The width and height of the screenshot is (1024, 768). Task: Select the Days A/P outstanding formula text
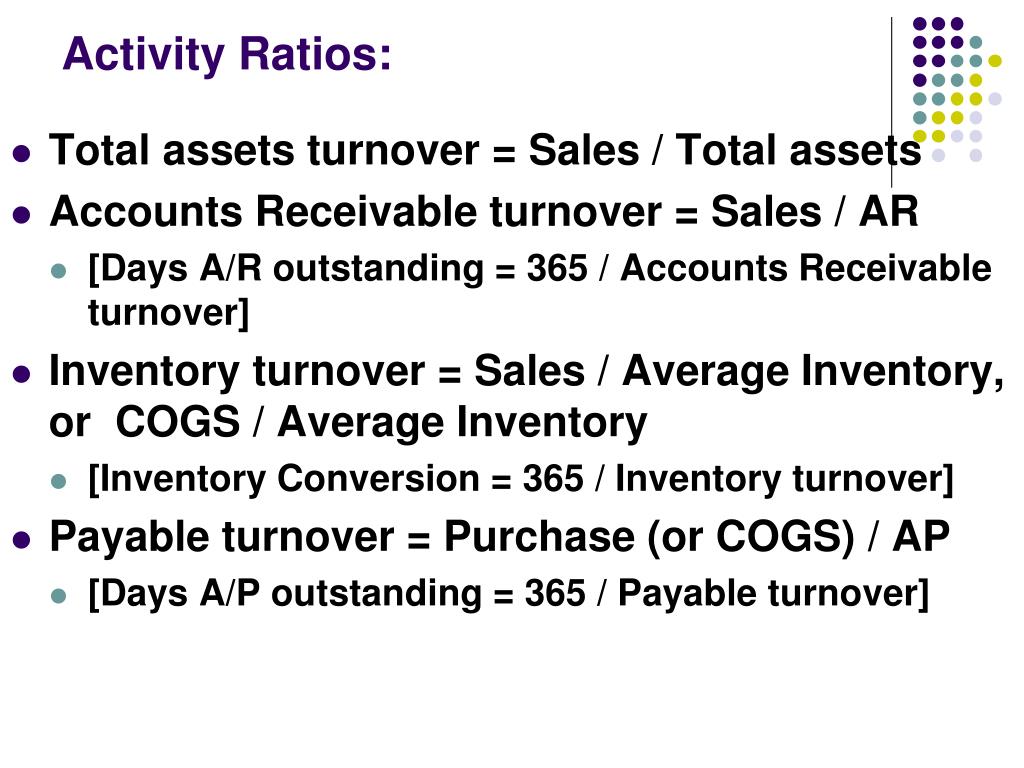point(508,594)
